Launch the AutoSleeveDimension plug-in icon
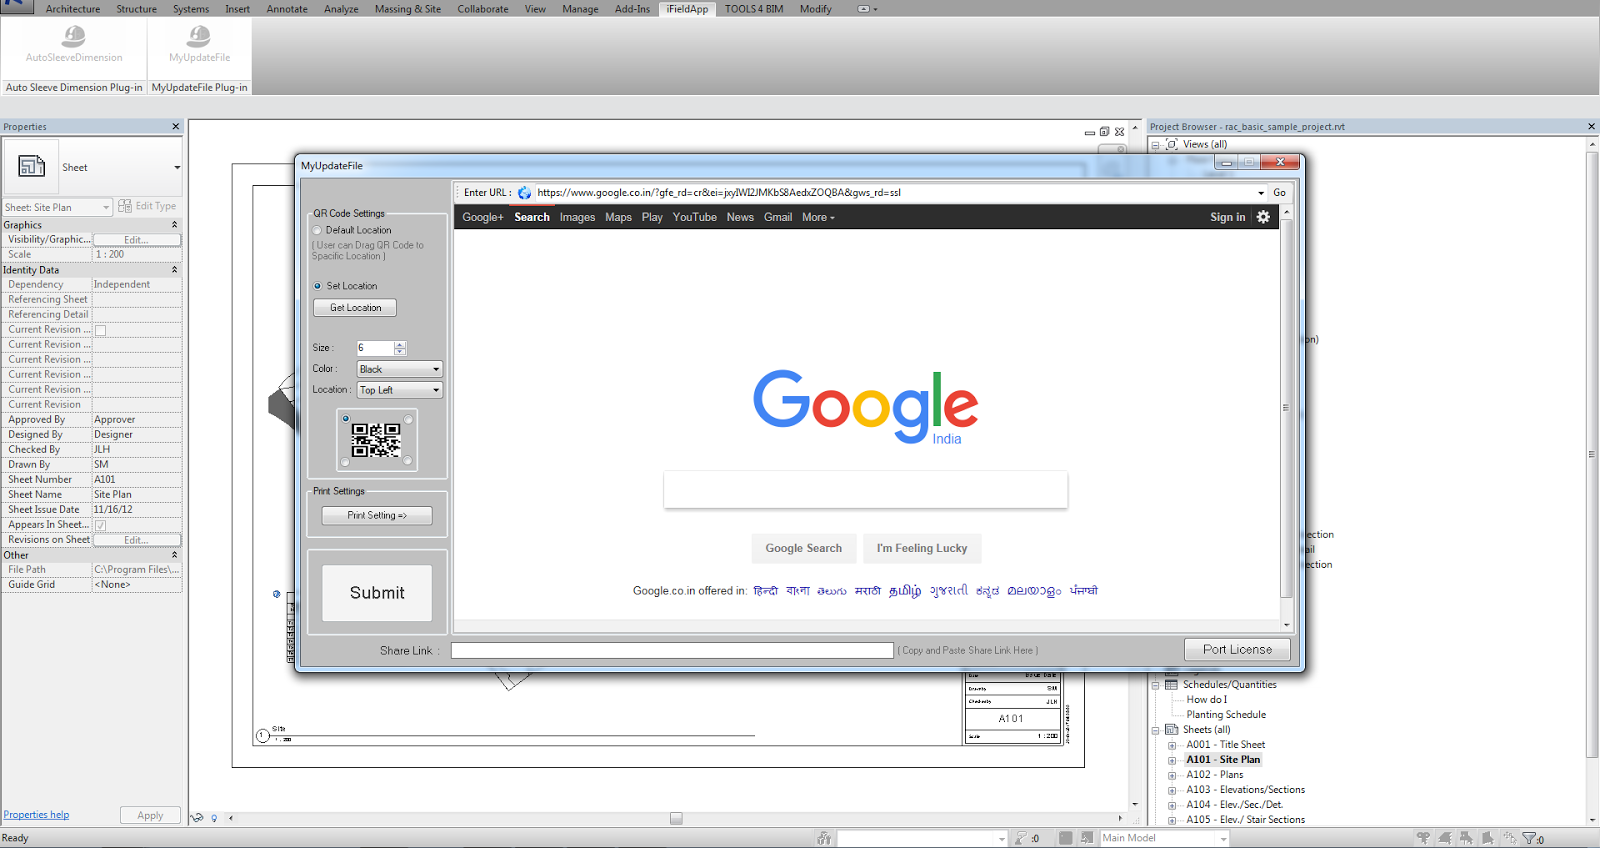 click(x=74, y=37)
